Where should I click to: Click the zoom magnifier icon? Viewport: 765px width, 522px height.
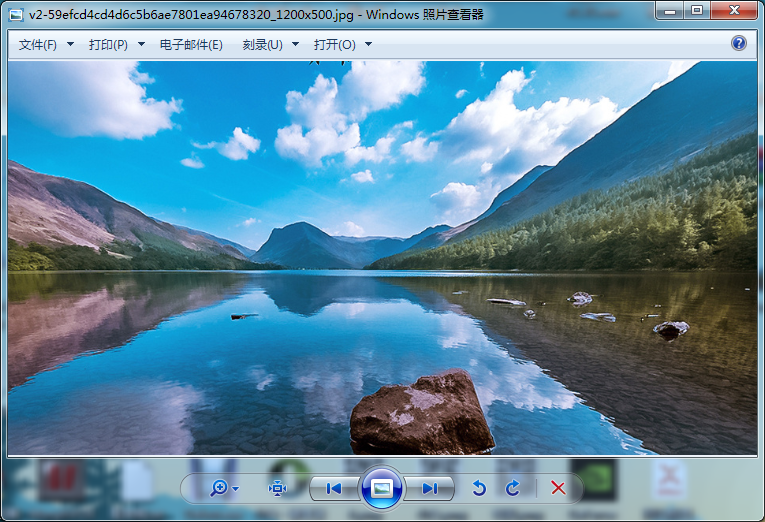(218, 488)
